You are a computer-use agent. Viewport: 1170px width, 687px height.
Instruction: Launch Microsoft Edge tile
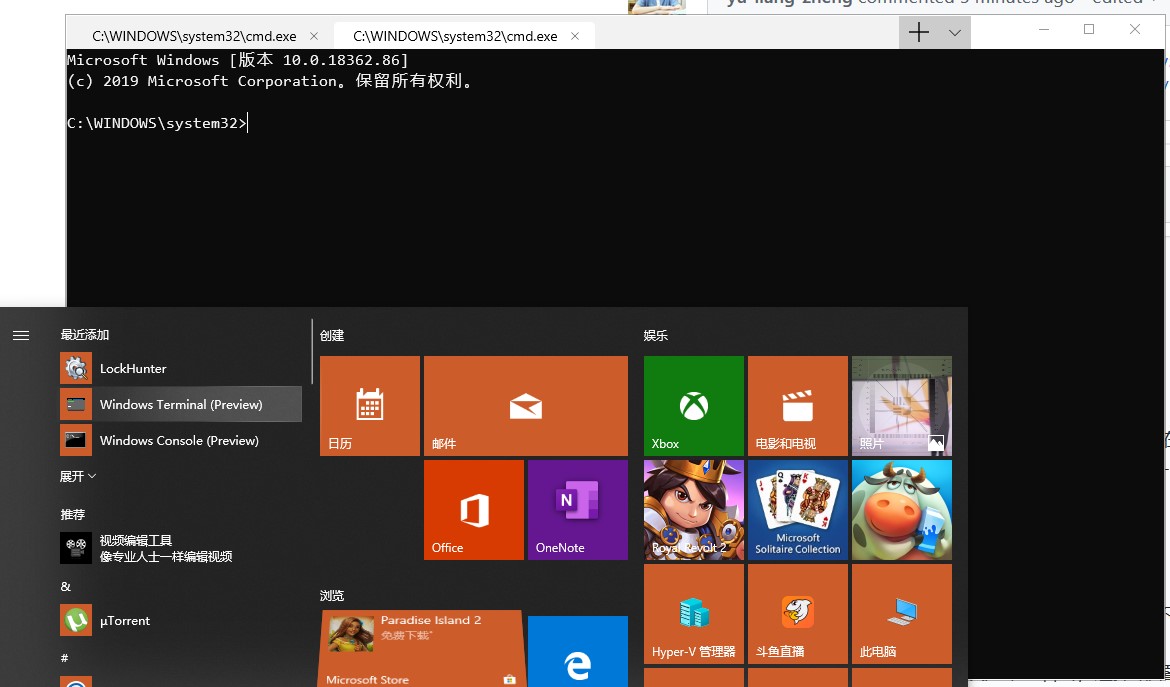point(578,651)
